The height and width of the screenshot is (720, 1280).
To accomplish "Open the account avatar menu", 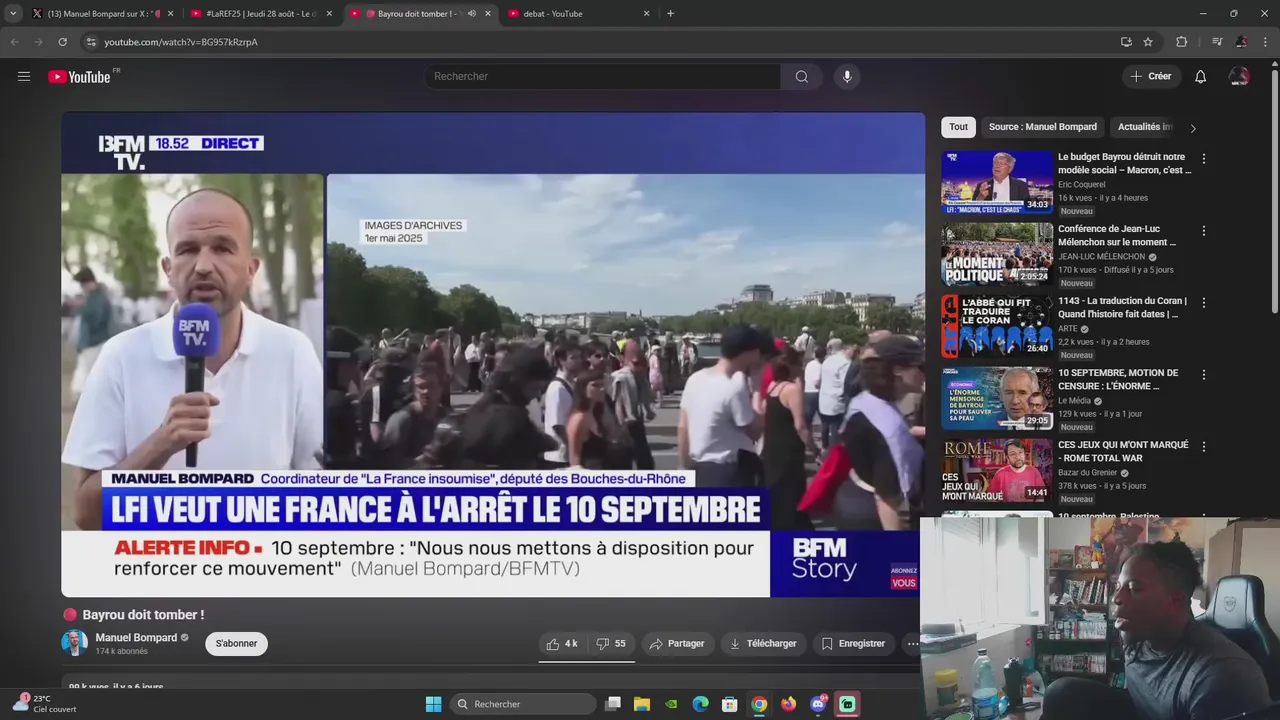I will click(1239, 76).
